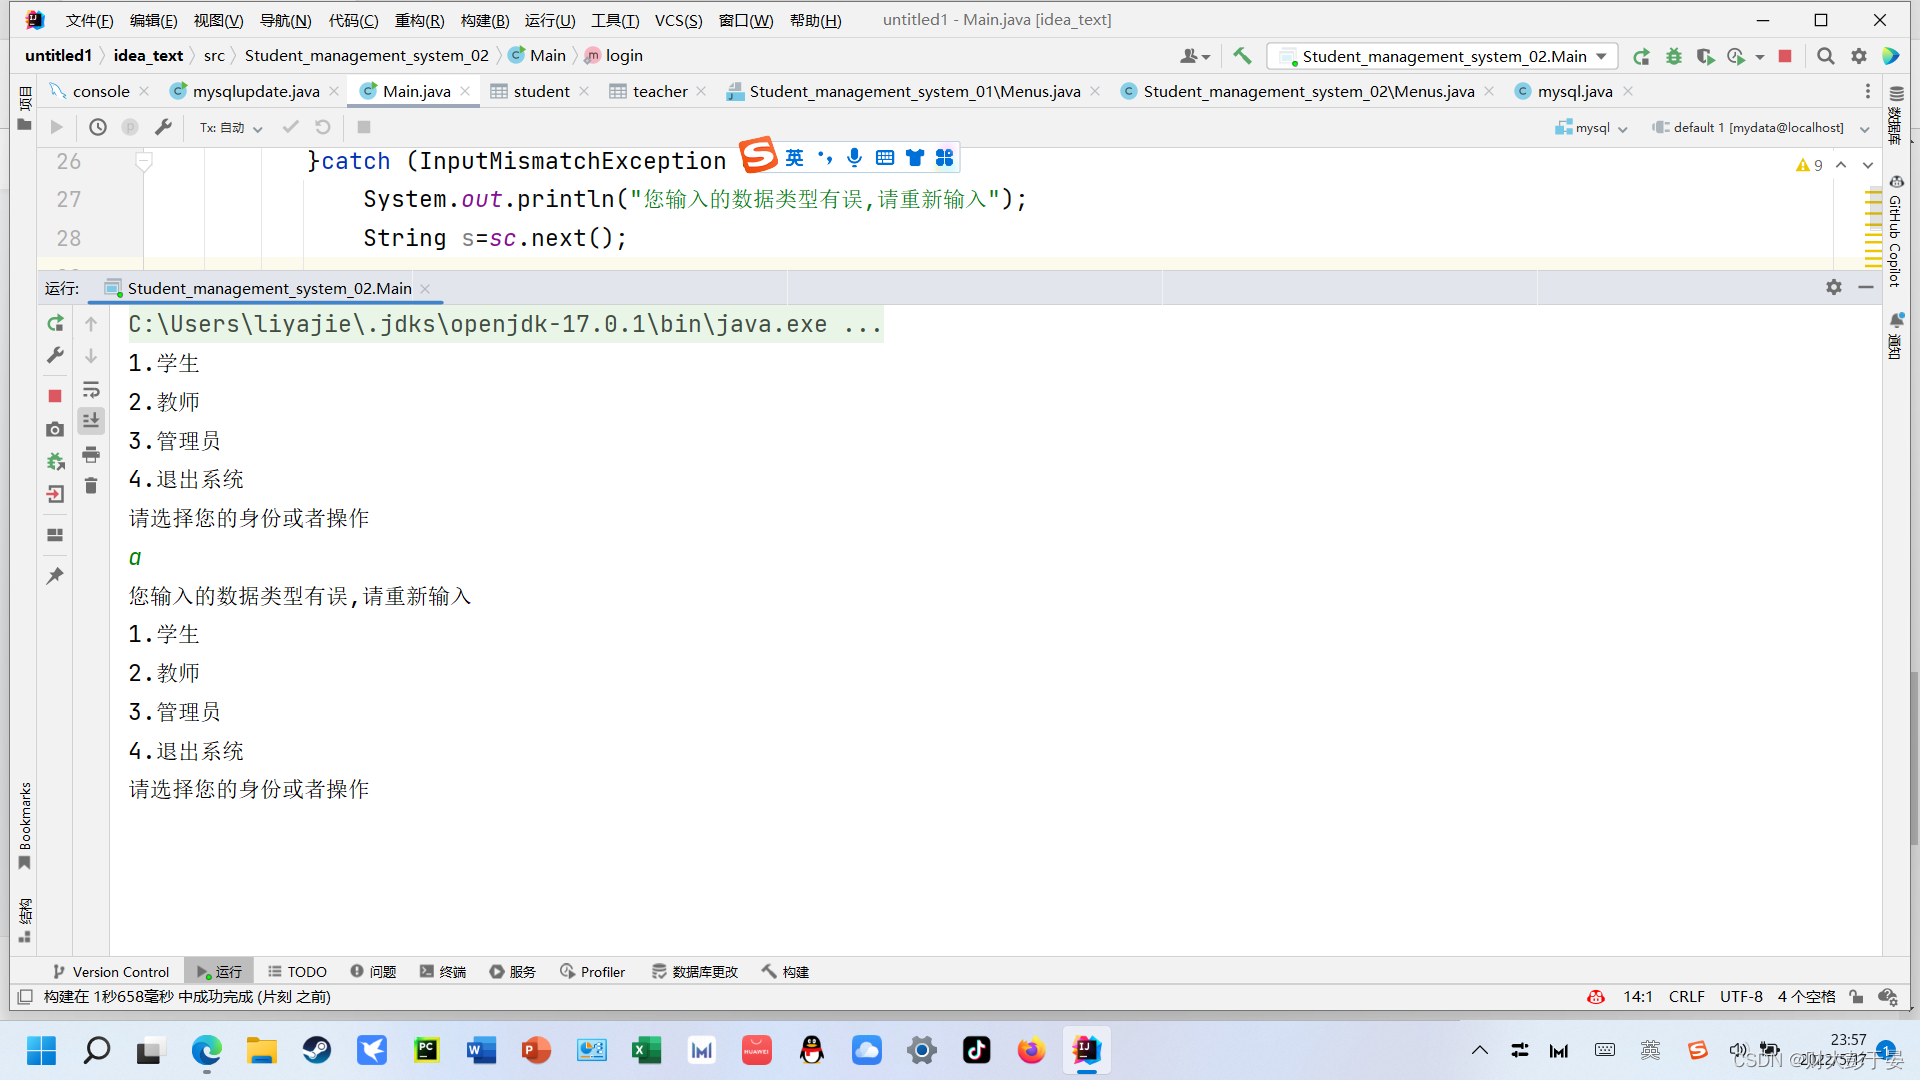The width and height of the screenshot is (1920, 1080).
Task: Launch Firefox from the Windows taskbar
Action: [x=1031, y=1050]
